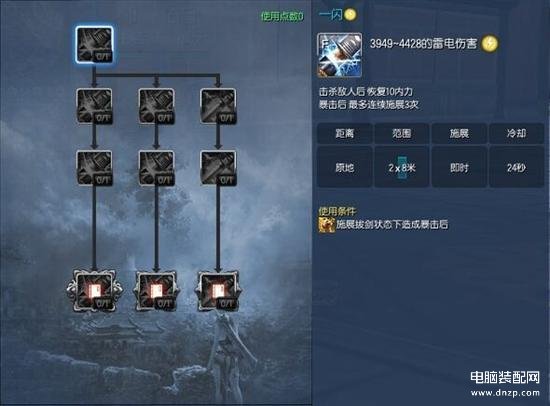The height and width of the screenshot is (406, 550).
Task: Click the 使用点数0 points label
Action: pyautogui.click(x=282, y=16)
